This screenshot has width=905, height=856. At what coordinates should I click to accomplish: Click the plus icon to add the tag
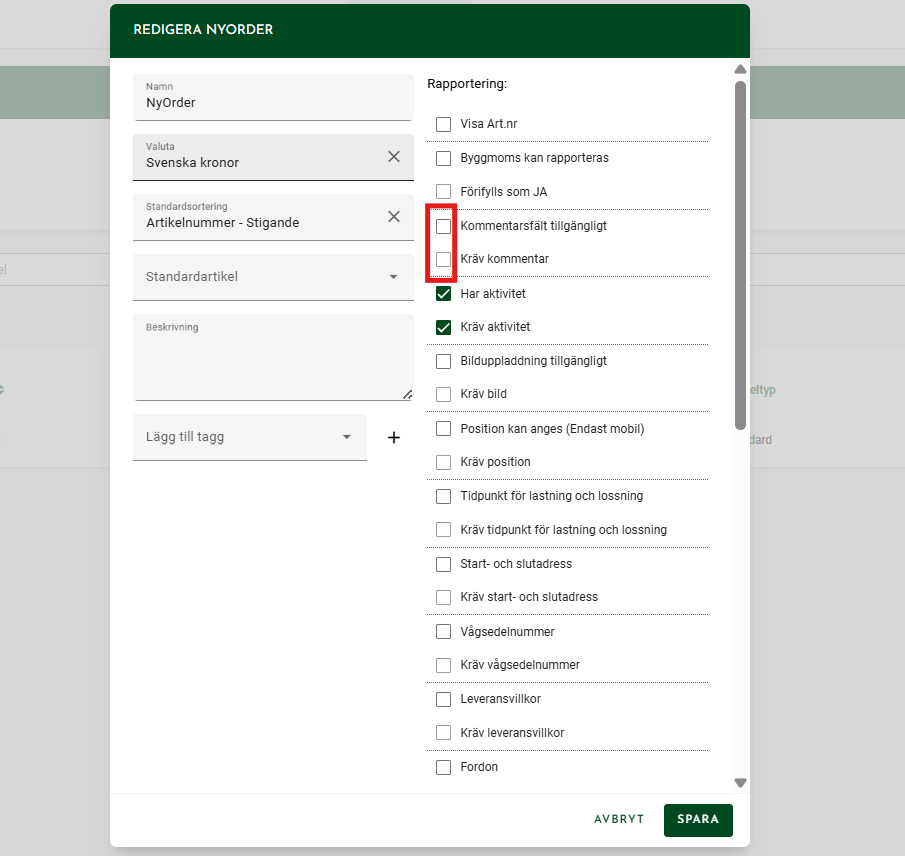394,438
